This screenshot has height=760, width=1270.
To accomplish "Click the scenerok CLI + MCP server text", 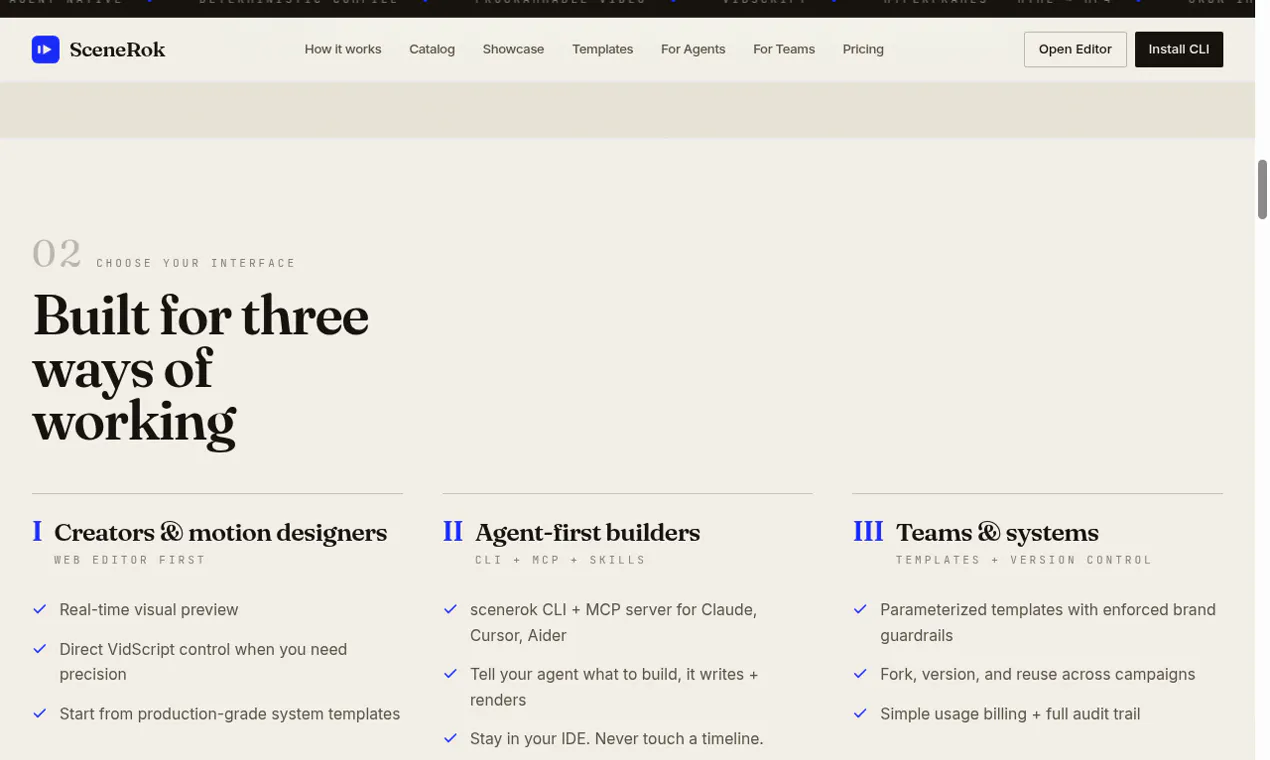I will click(x=613, y=622).
